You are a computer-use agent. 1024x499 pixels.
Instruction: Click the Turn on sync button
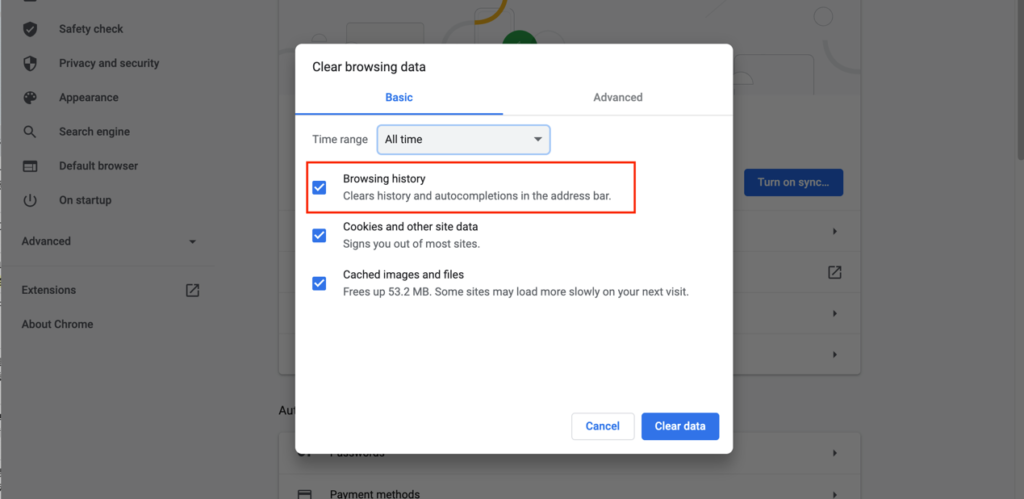click(x=793, y=182)
